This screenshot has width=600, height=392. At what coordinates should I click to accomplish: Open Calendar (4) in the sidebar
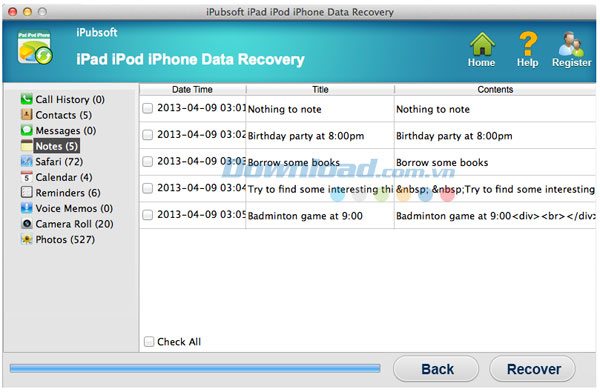coord(64,177)
